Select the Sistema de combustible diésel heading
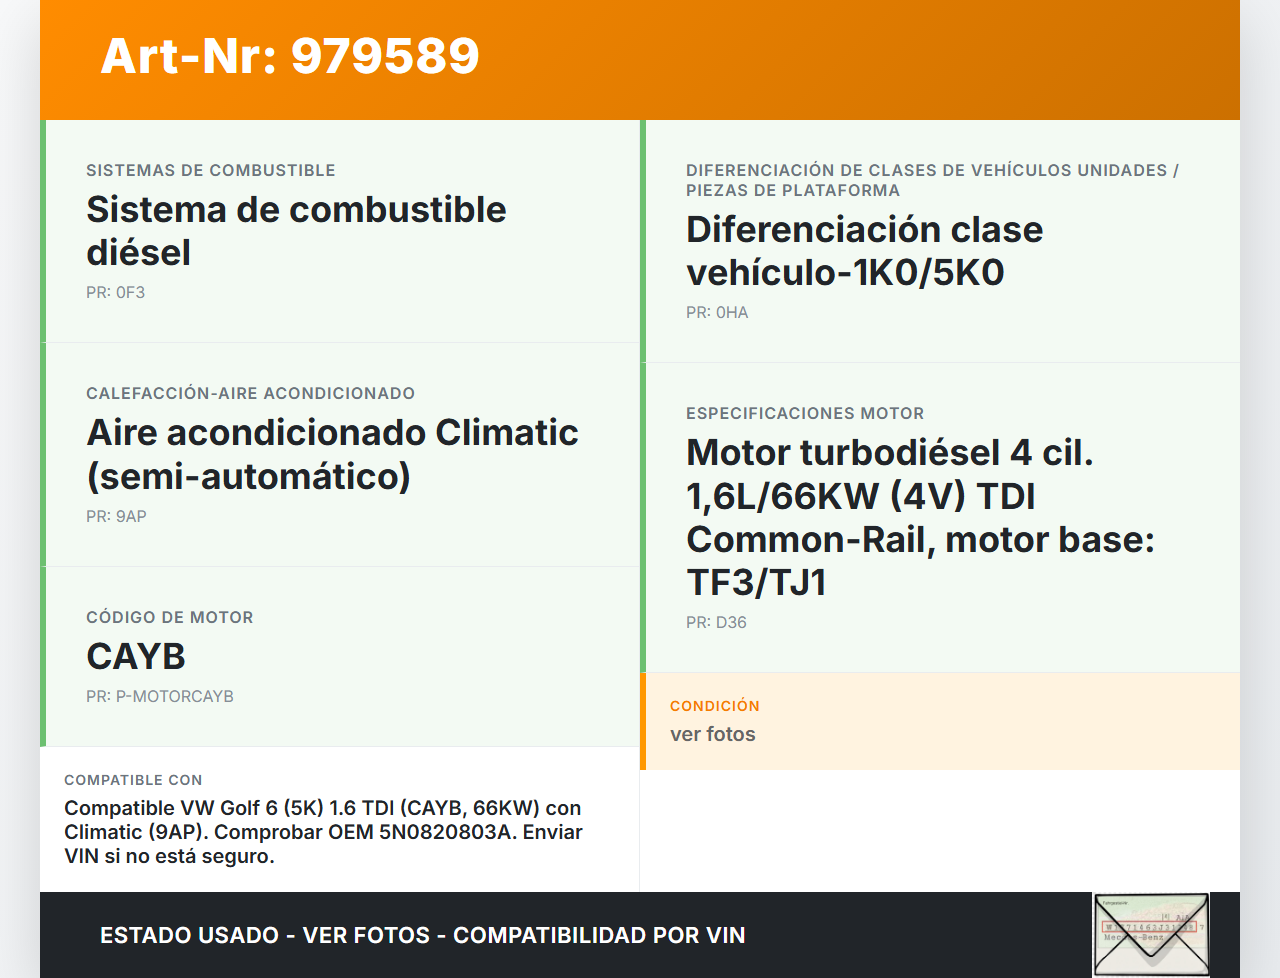This screenshot has width=1280, height=978. point(296,231)
